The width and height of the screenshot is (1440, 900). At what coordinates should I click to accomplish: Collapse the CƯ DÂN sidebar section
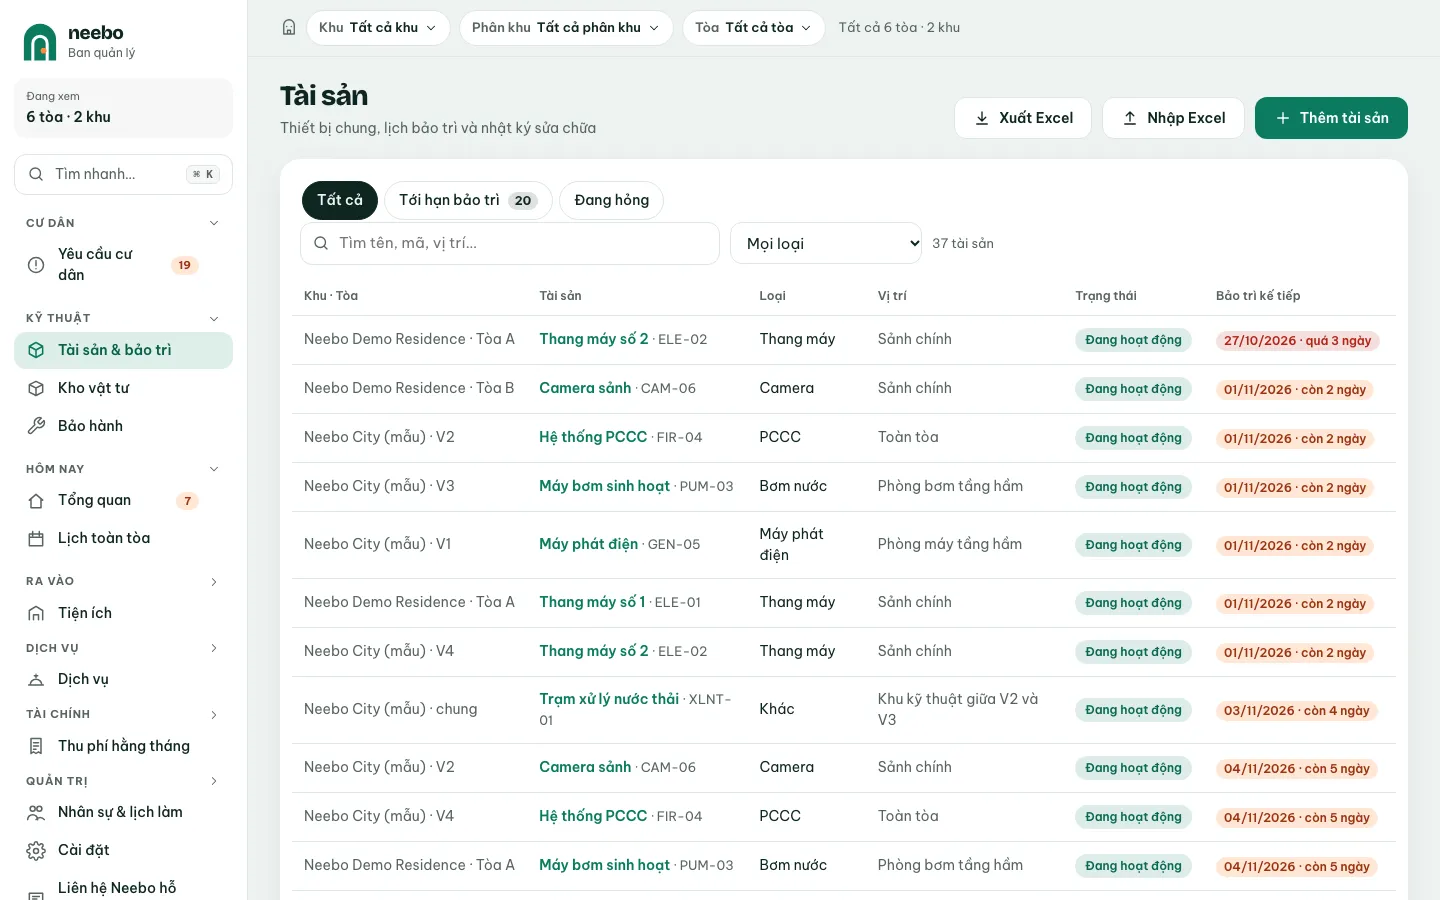(x=214, y=223)
